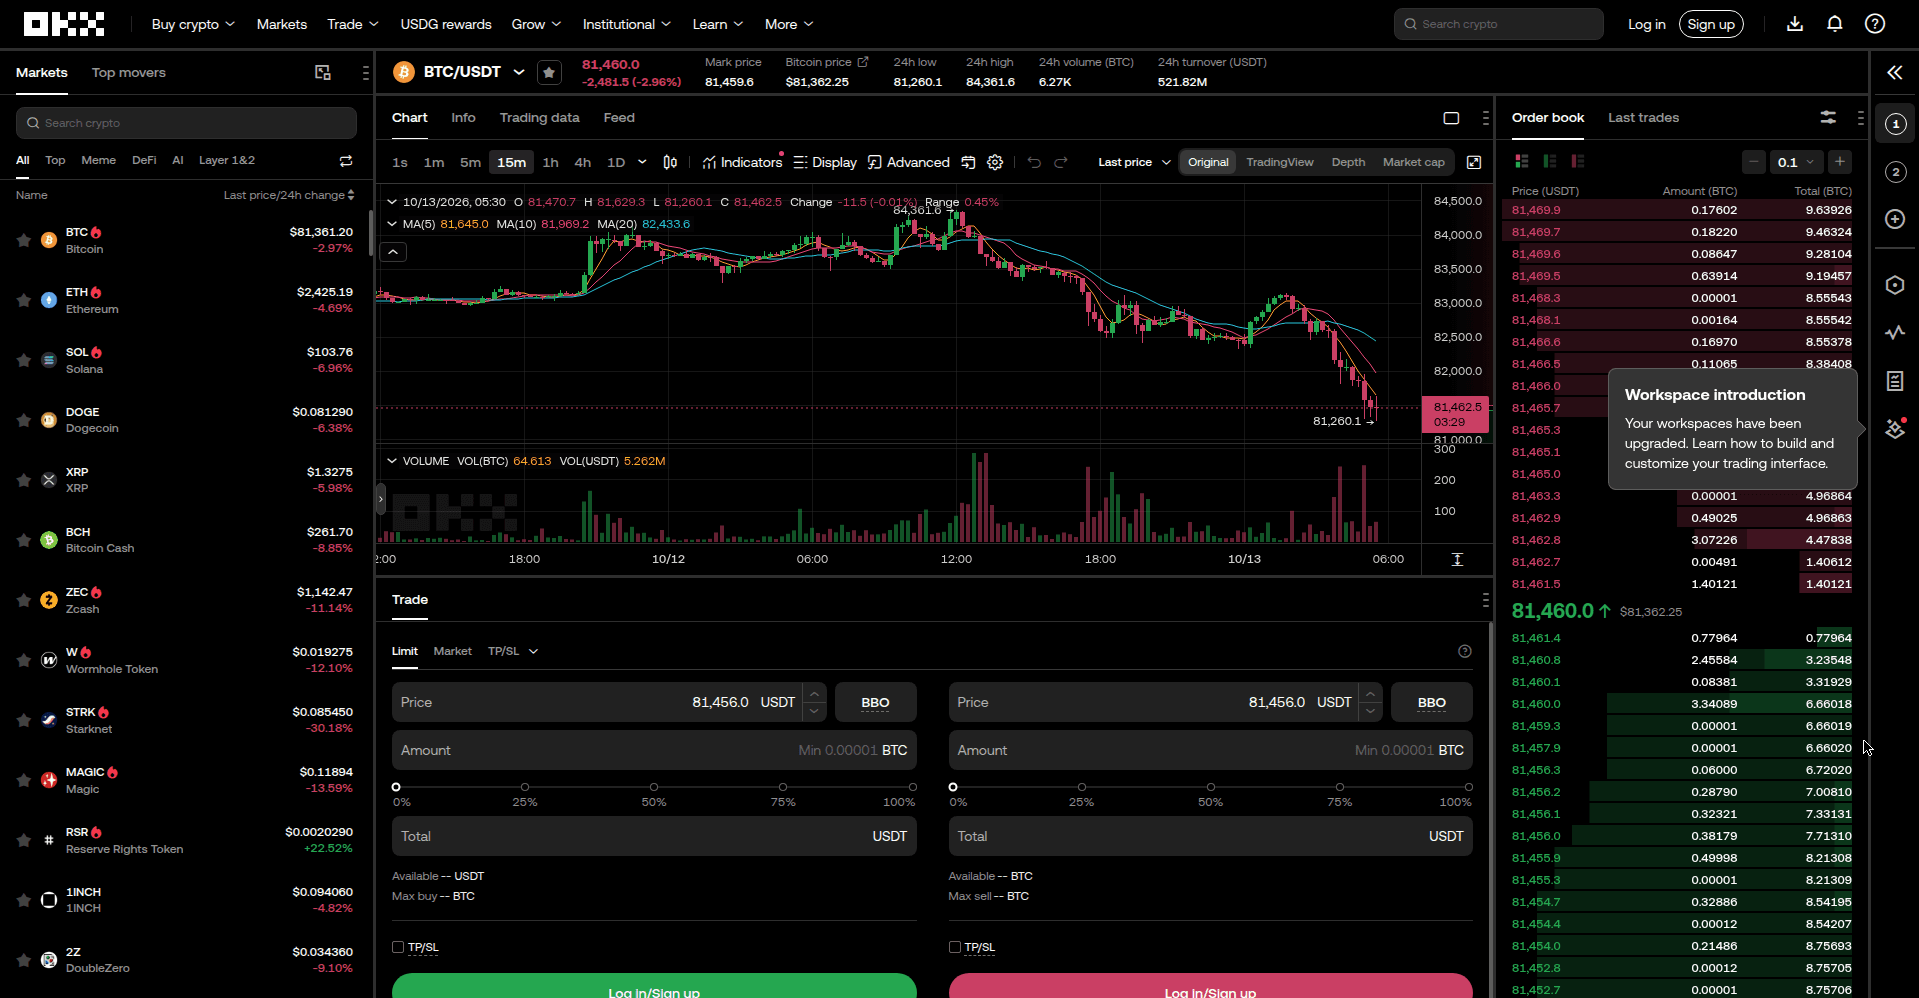
Task: Redo the chart action
Action: 1061,162
